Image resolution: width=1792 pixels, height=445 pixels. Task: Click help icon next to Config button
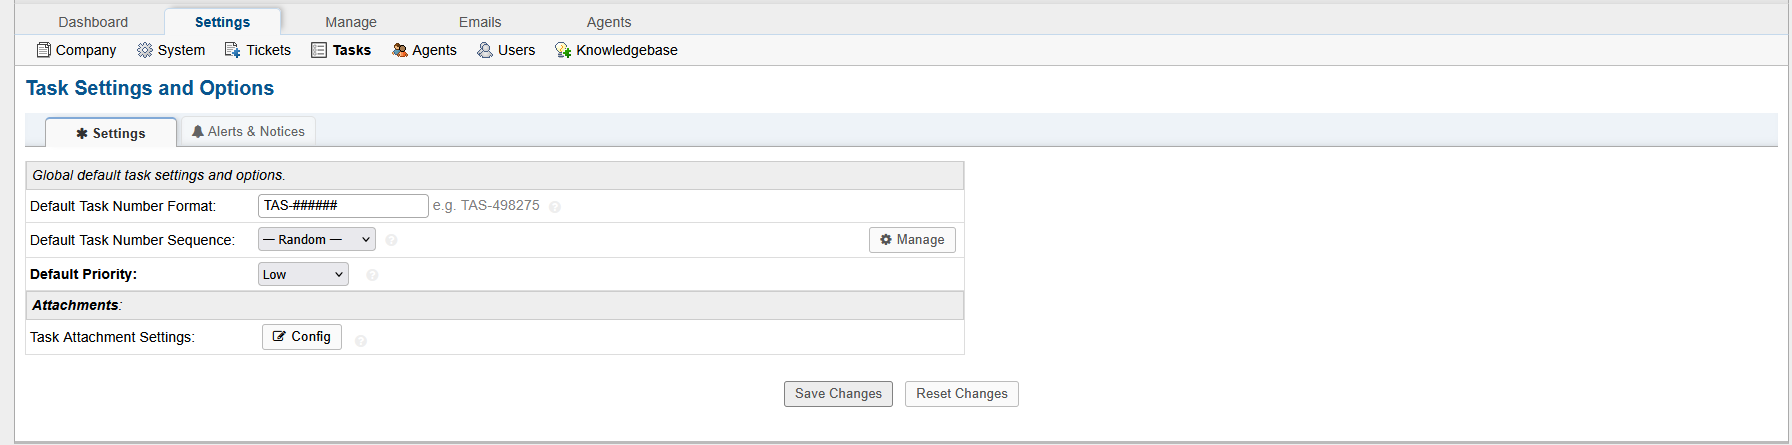(361, 341)
